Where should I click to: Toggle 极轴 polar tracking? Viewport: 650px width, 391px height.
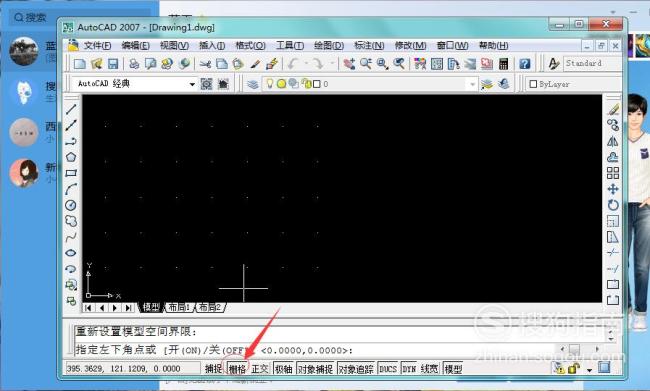[284, 369]
